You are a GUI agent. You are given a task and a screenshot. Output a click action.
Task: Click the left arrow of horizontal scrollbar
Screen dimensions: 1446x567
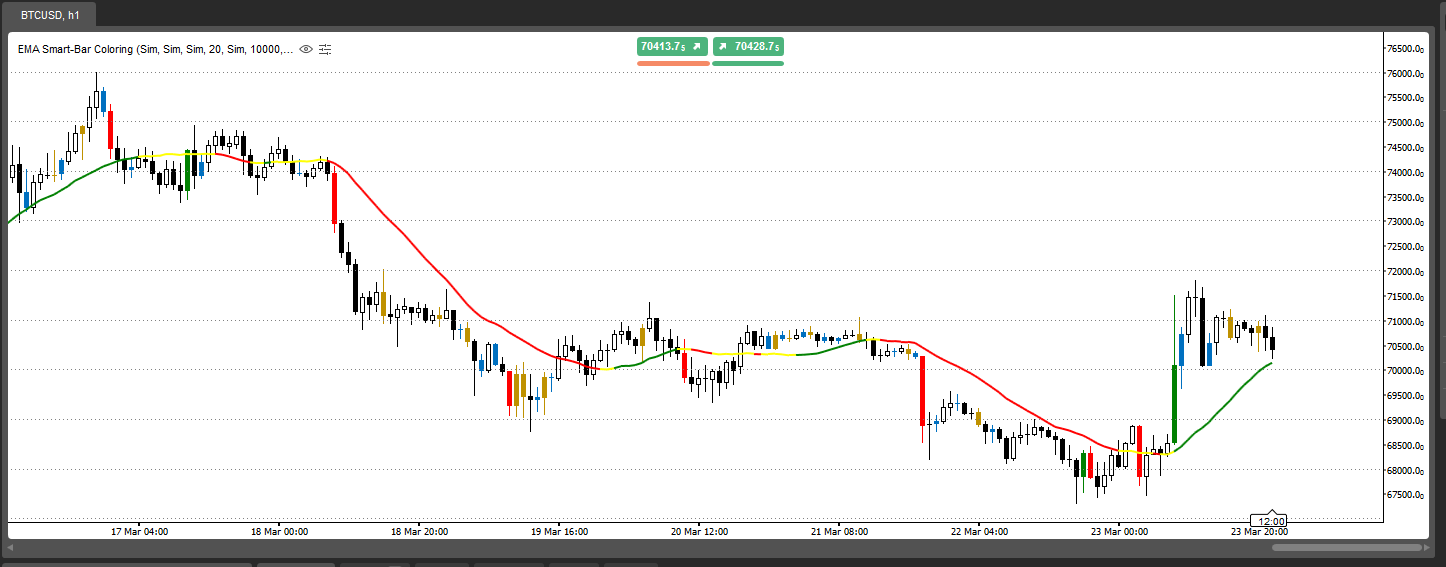(12, 548)
